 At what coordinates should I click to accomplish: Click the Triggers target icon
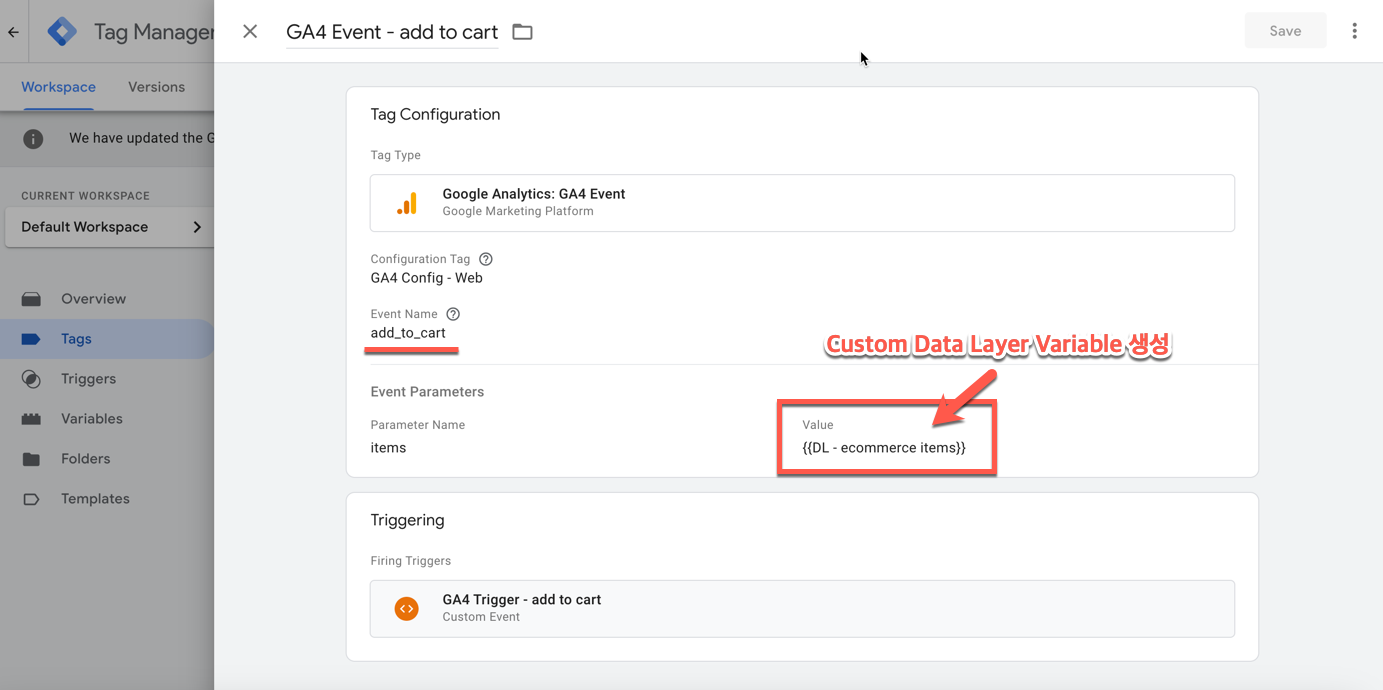[x=32, y=379]
